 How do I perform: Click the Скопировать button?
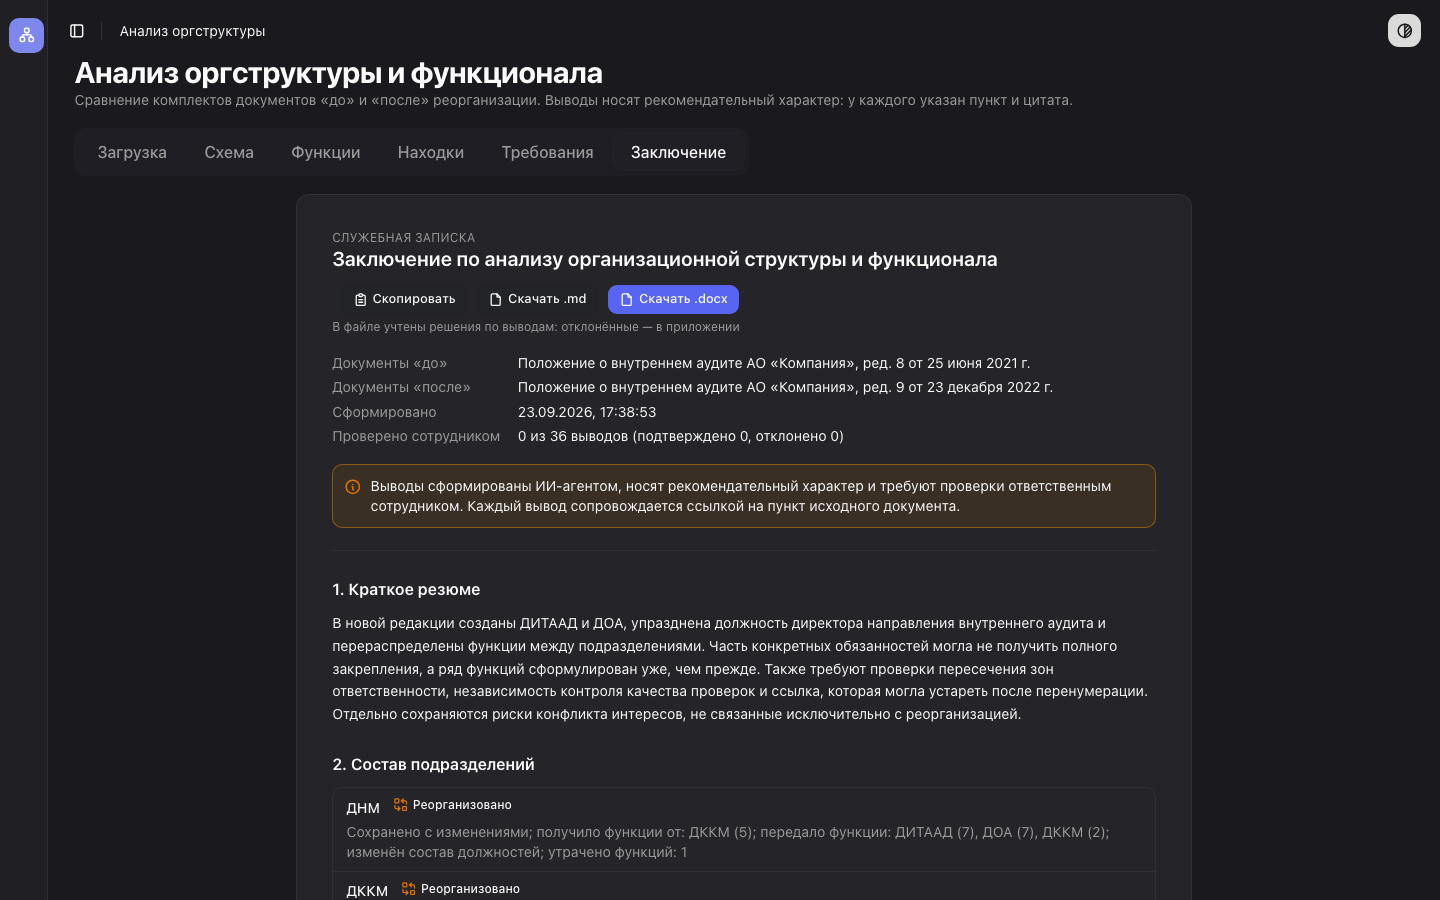click(405, 299)
